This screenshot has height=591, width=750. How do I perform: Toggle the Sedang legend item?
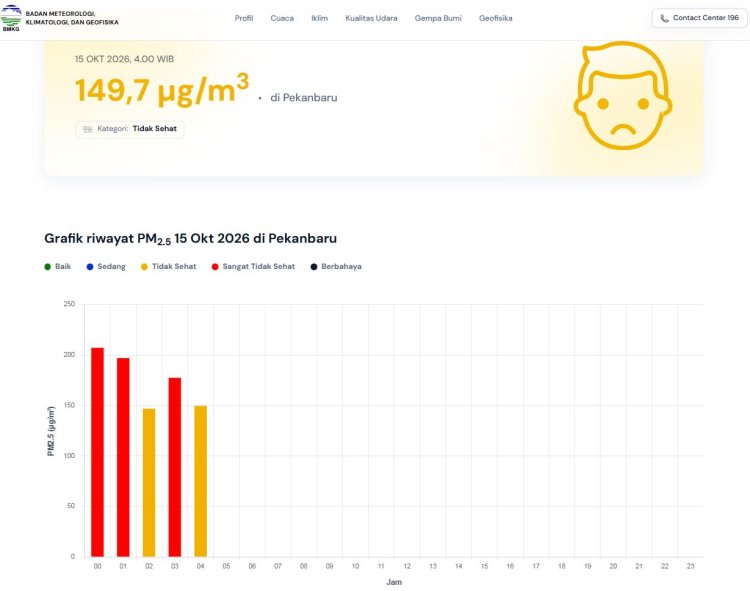click(x=106, y=266)
